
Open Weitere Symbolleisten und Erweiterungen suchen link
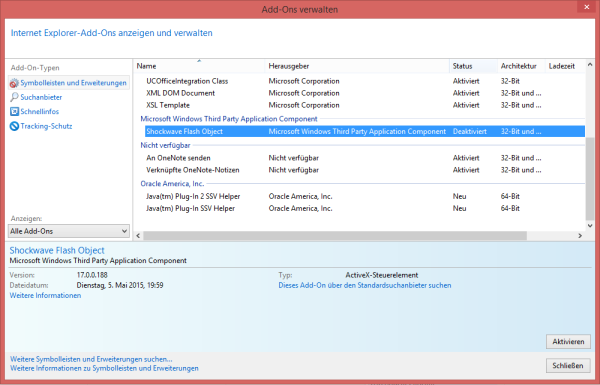tap(91, 359)
